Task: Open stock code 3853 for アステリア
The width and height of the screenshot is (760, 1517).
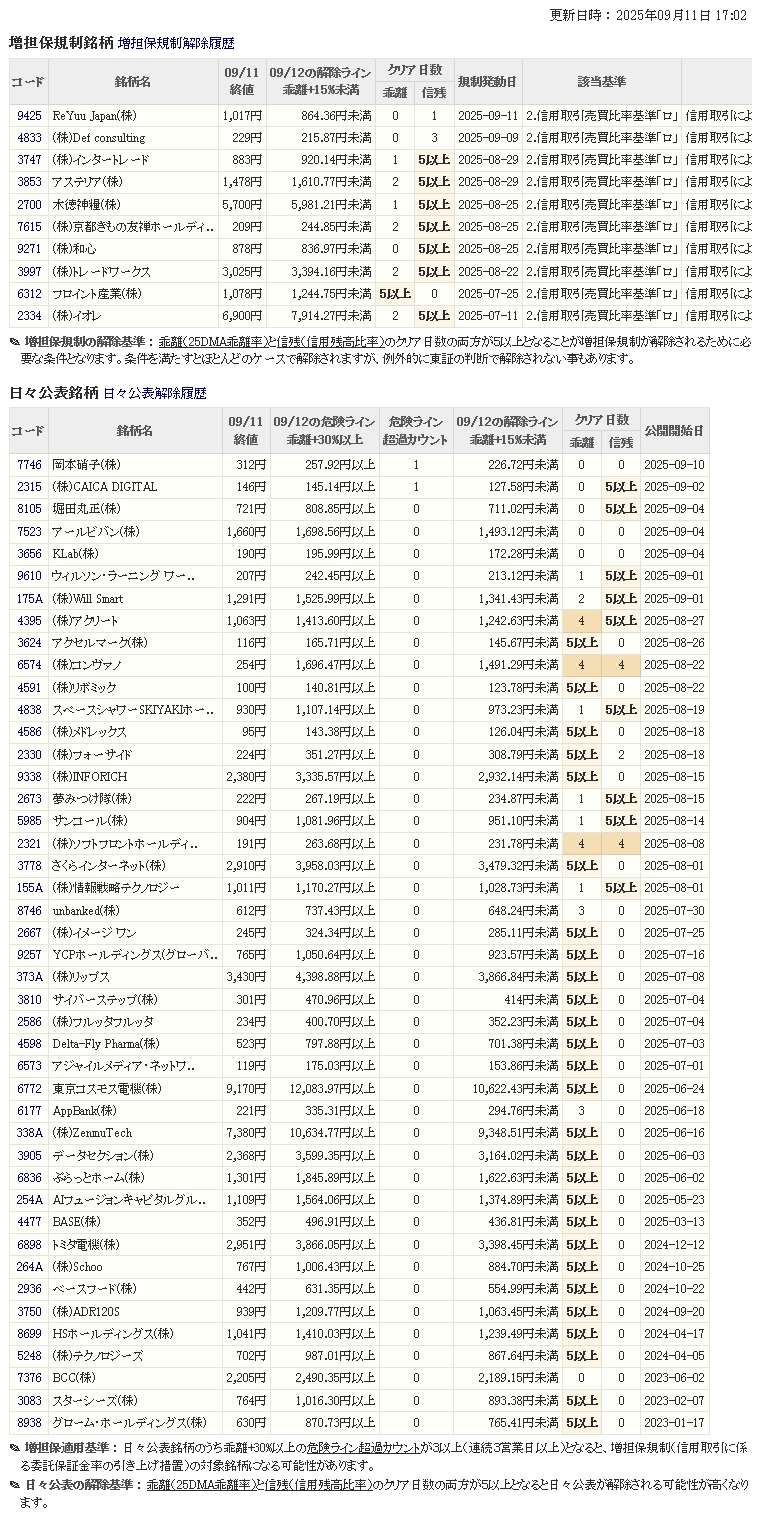Action: click(29, 182)
